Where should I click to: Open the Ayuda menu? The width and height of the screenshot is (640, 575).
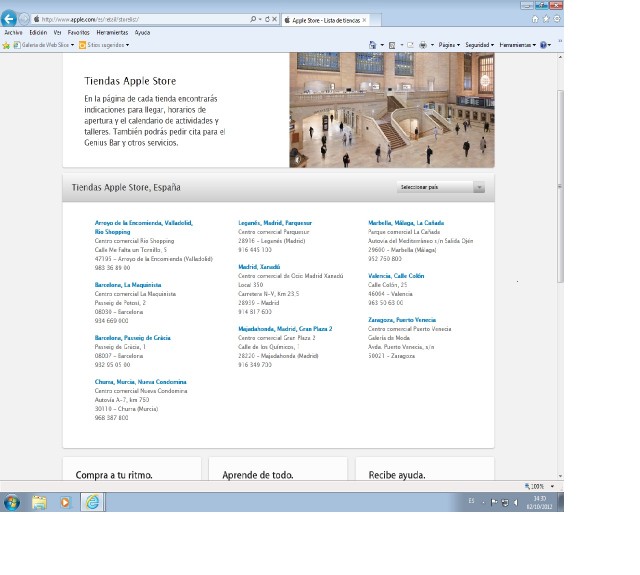point(142,33)
